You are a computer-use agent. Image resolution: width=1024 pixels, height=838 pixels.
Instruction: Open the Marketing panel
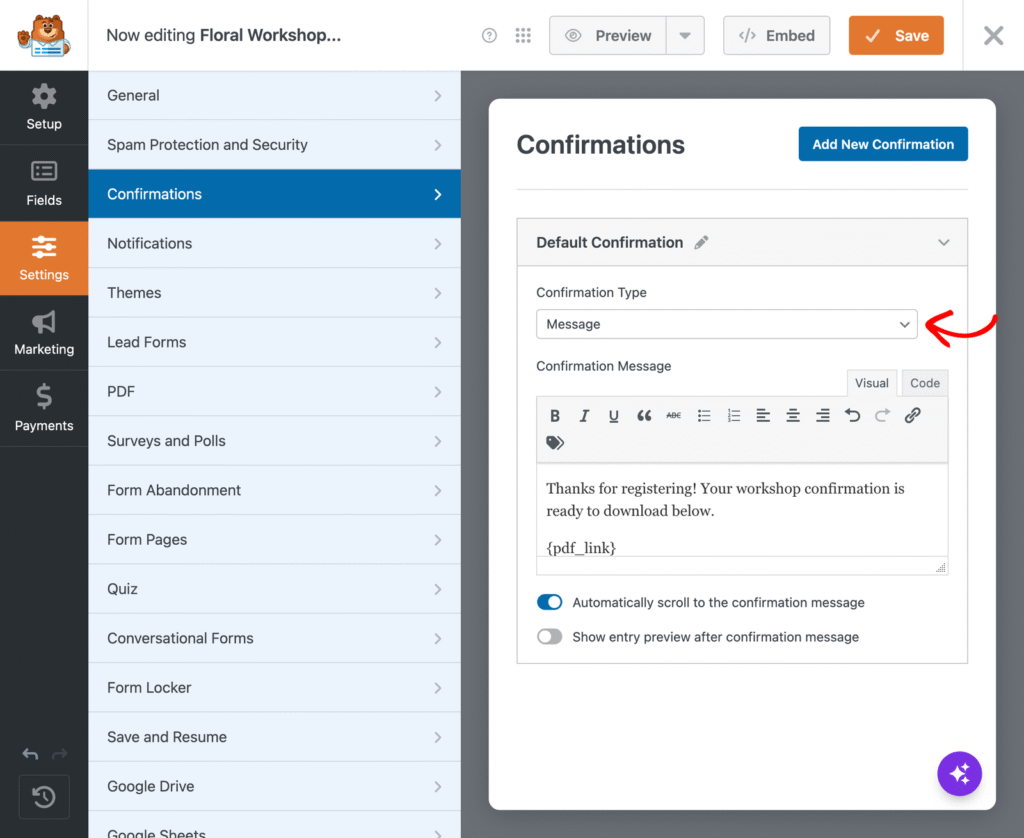coord(44,333)
